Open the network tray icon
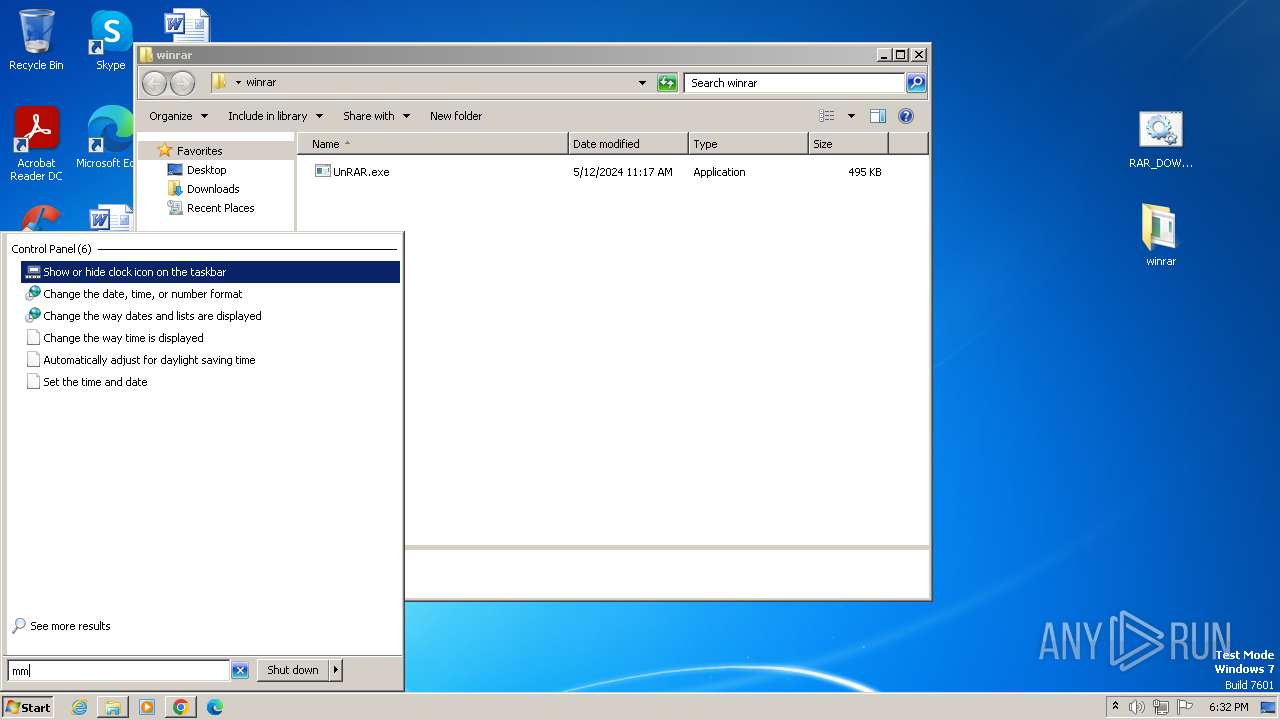This screenshot has height=720, width=1280. coord(1161,707)
